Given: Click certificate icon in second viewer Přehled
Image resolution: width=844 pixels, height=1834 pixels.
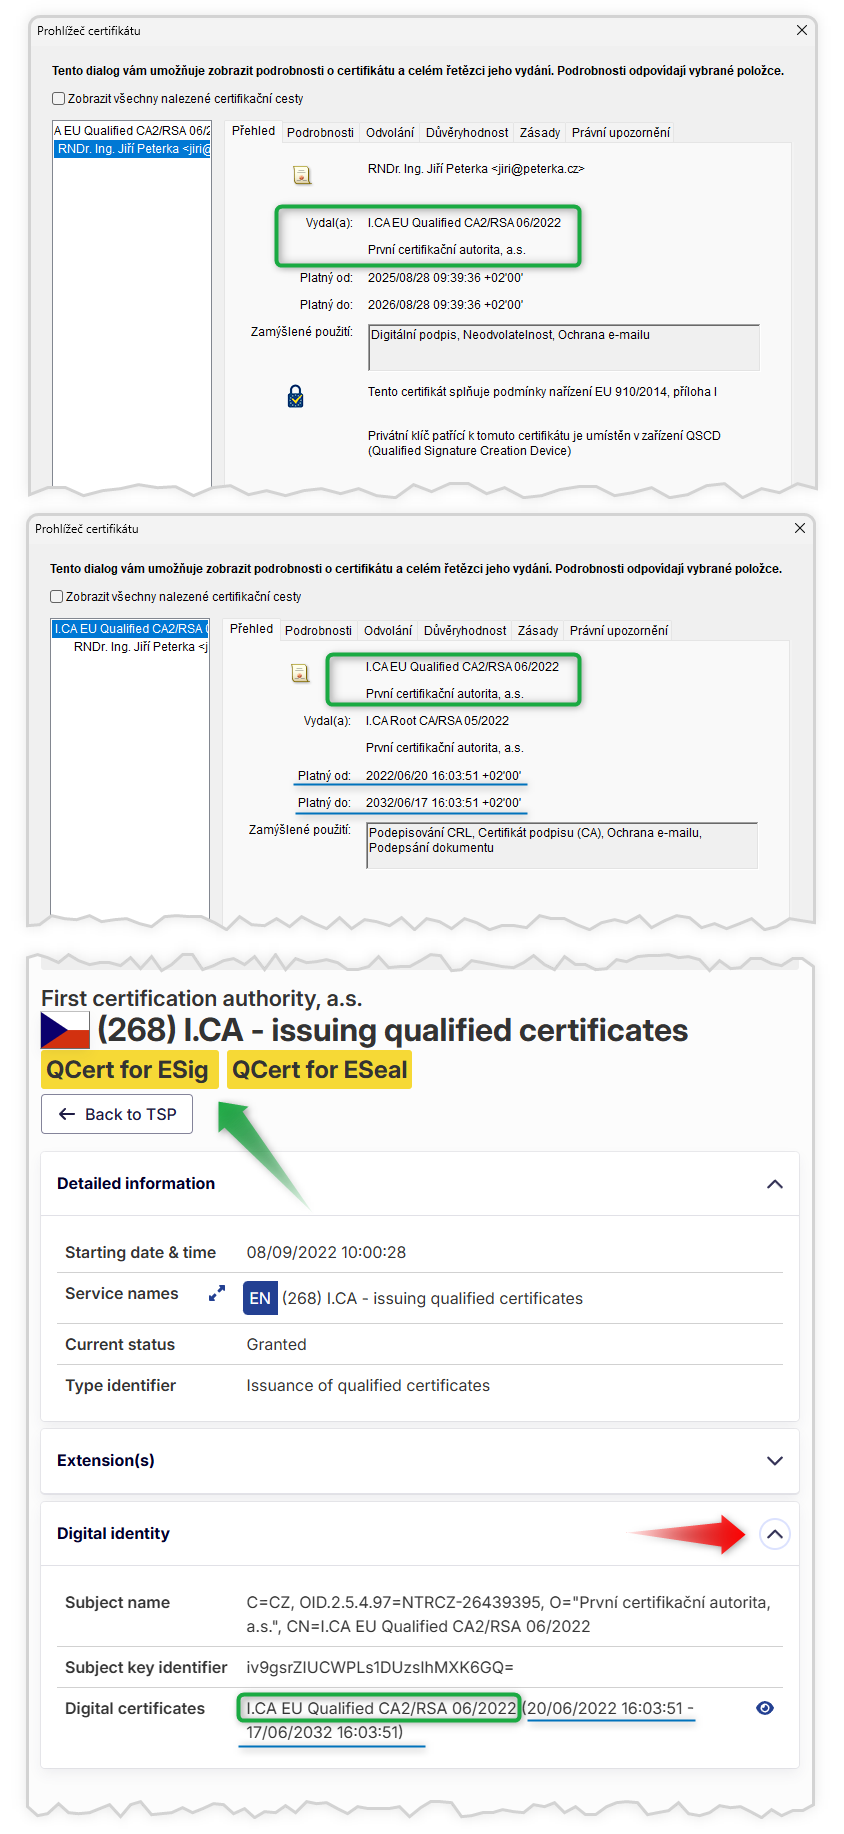Looking at the screenshot, I should coord(299,673).
